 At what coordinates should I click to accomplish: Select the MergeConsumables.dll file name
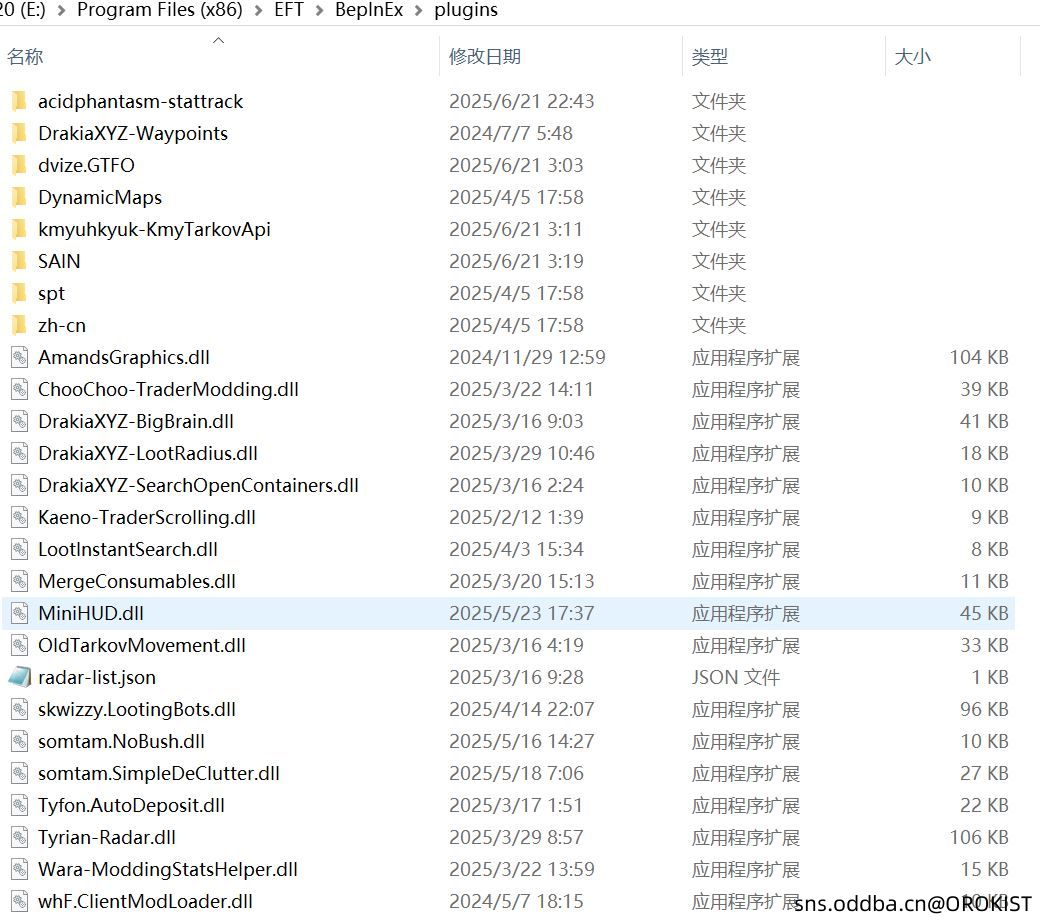pyautogui.click(x=137, y=582)
